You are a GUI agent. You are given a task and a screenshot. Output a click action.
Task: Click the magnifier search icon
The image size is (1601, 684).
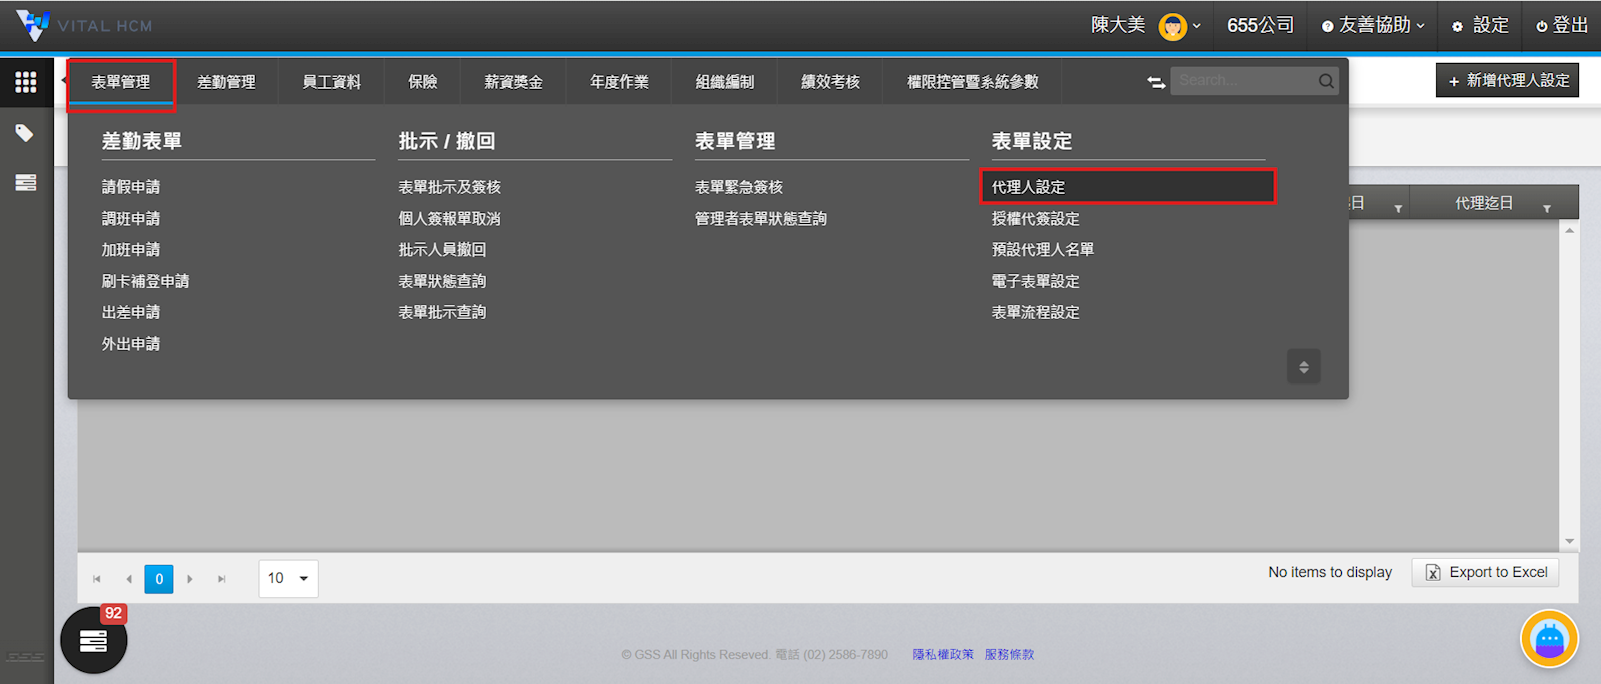[1326, 81]
